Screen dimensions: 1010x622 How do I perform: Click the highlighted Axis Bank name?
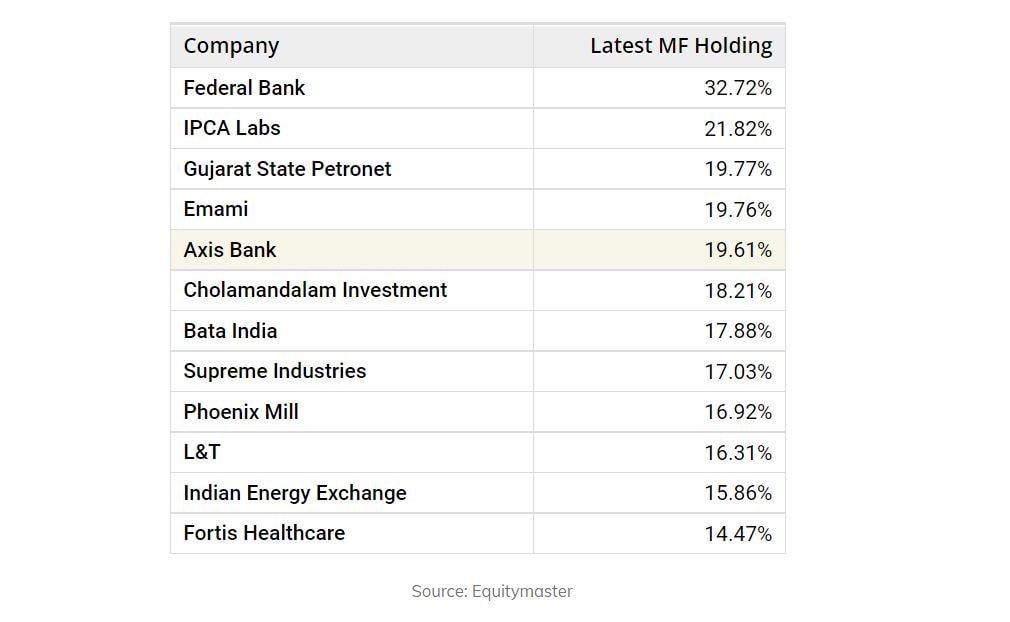[x=230, y=250]
